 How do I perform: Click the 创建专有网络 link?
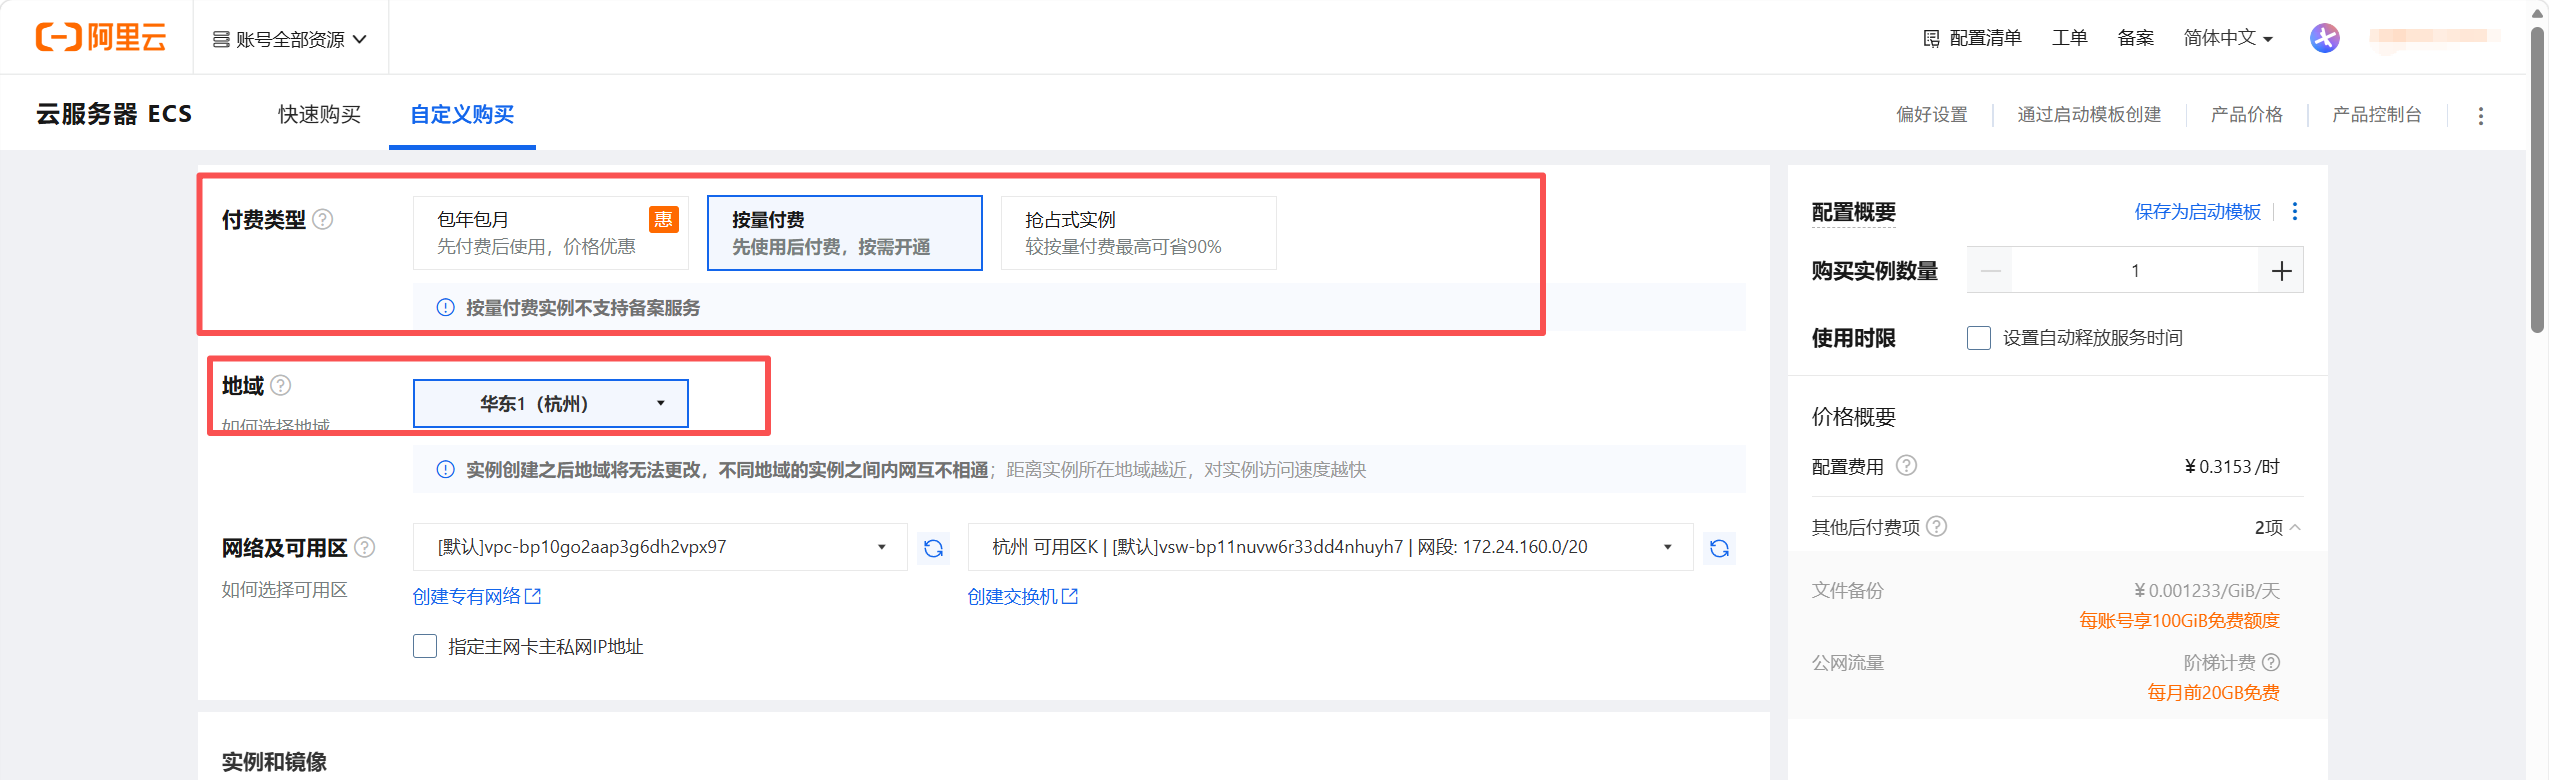tap(466, 596)
